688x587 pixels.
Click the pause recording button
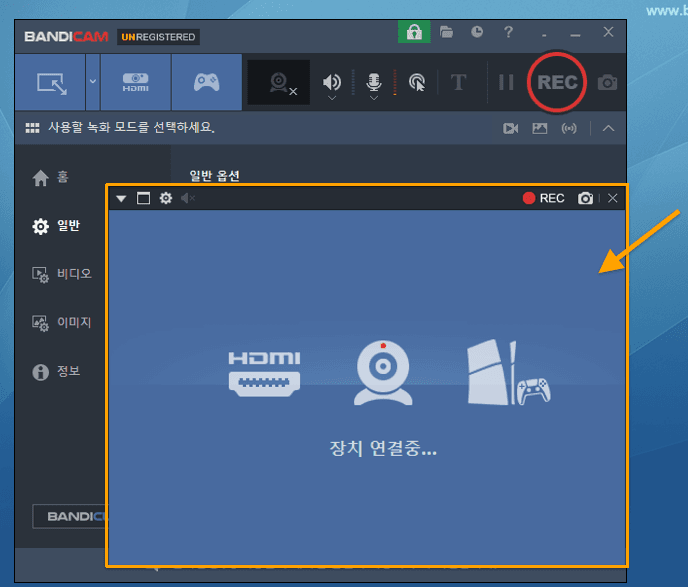[x=506, y=82]
